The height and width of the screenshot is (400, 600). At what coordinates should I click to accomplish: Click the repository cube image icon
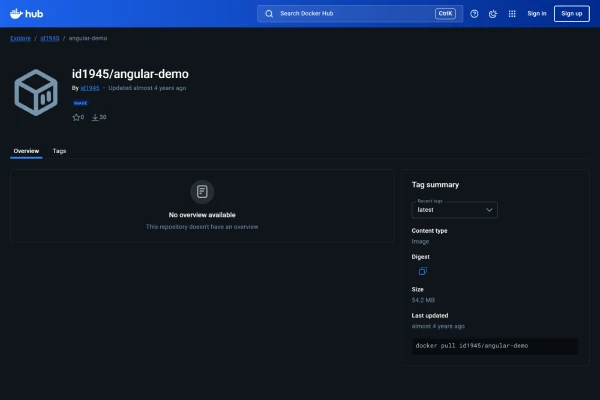36,92
